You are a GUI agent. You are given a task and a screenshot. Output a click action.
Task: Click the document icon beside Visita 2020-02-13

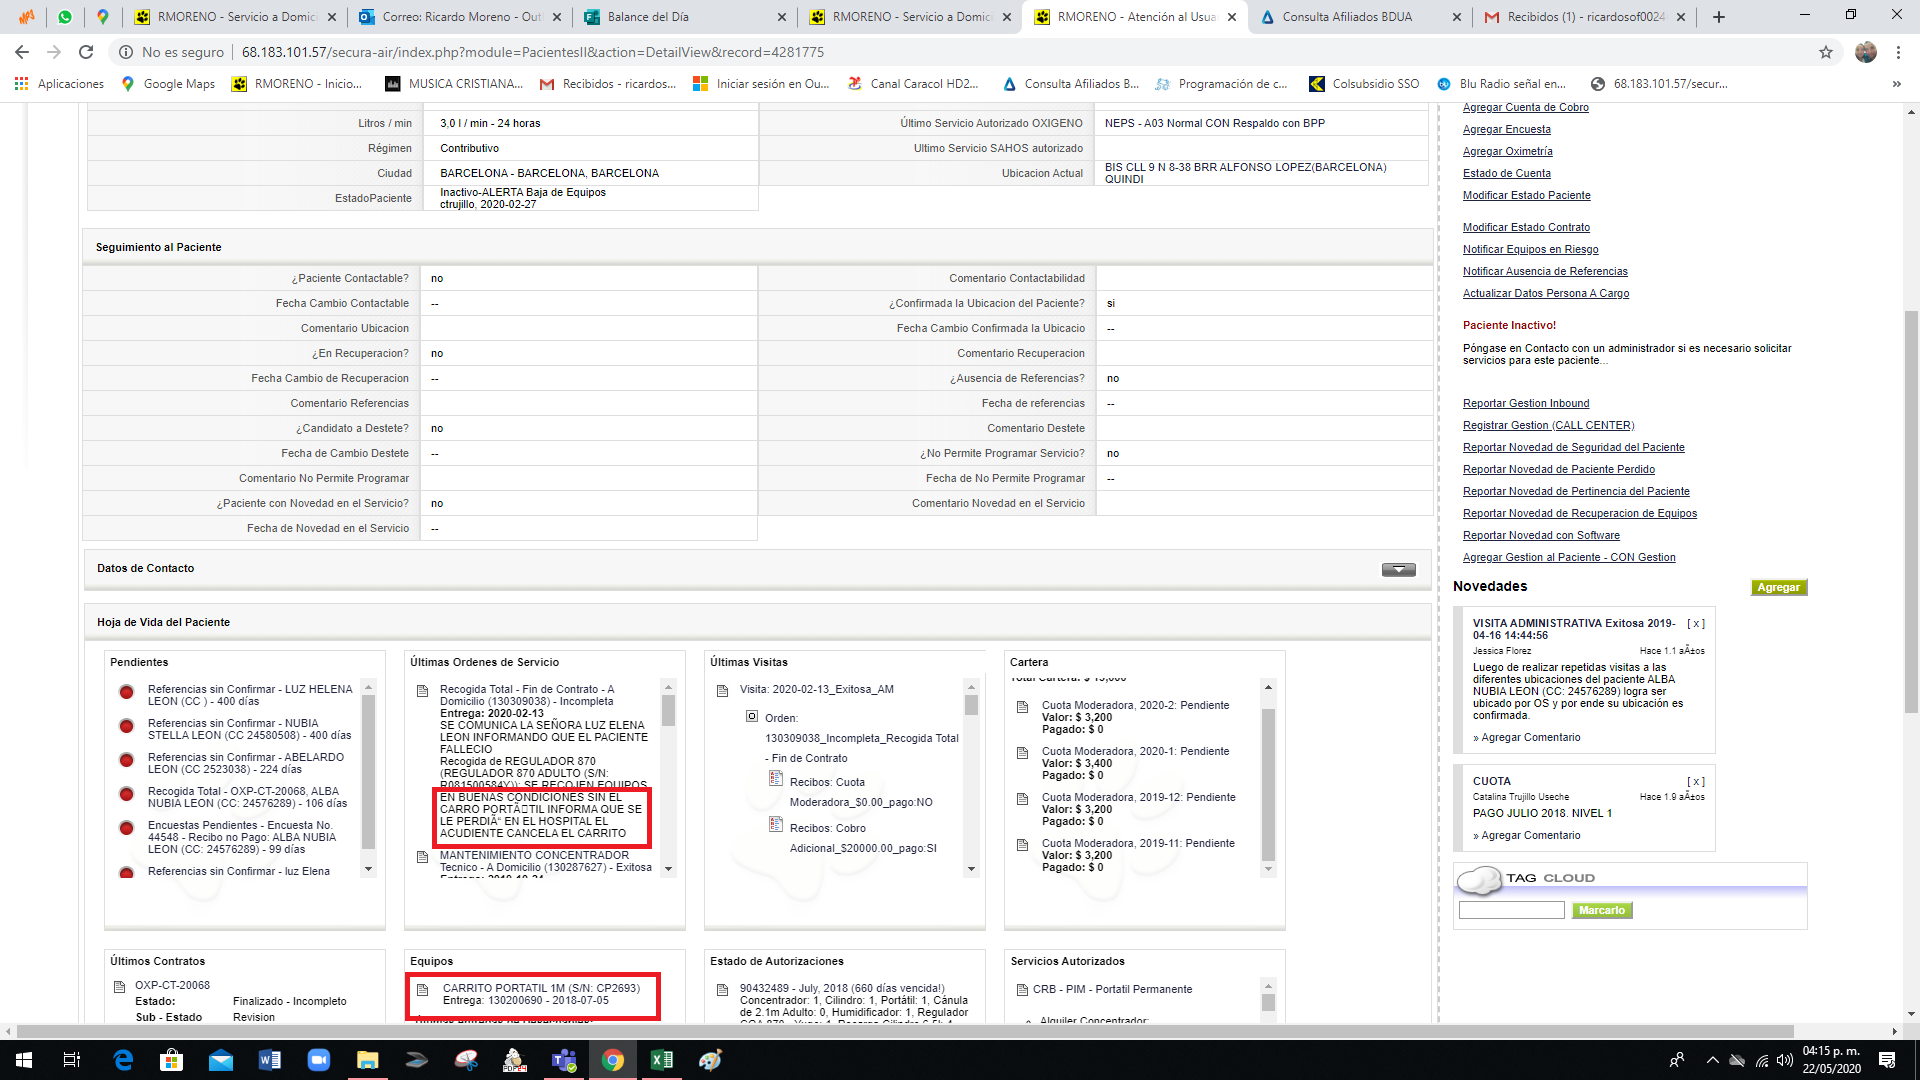click(722, 691)
